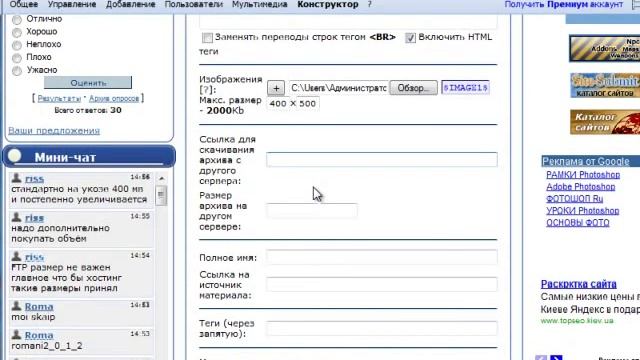Screen dimensions: 640x360
Task: Open riss profile link at 14:56
Action: [34, 179]
